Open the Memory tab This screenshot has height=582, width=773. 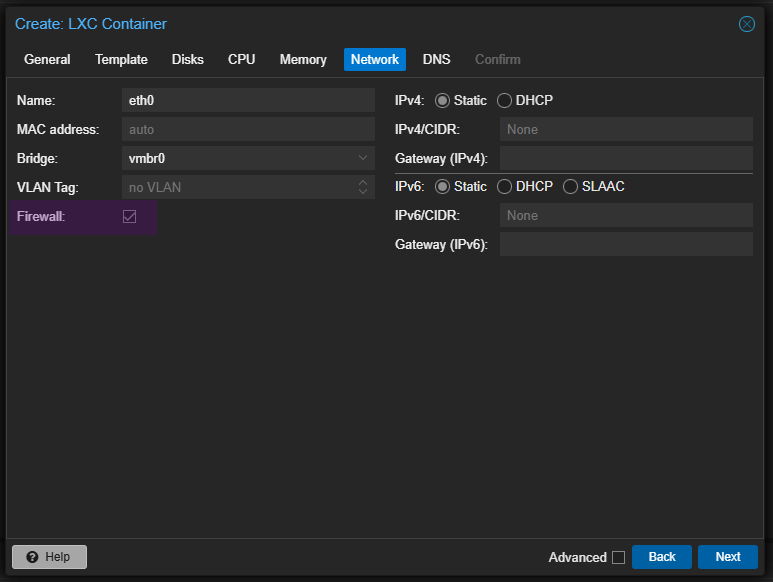click(303, 60)
